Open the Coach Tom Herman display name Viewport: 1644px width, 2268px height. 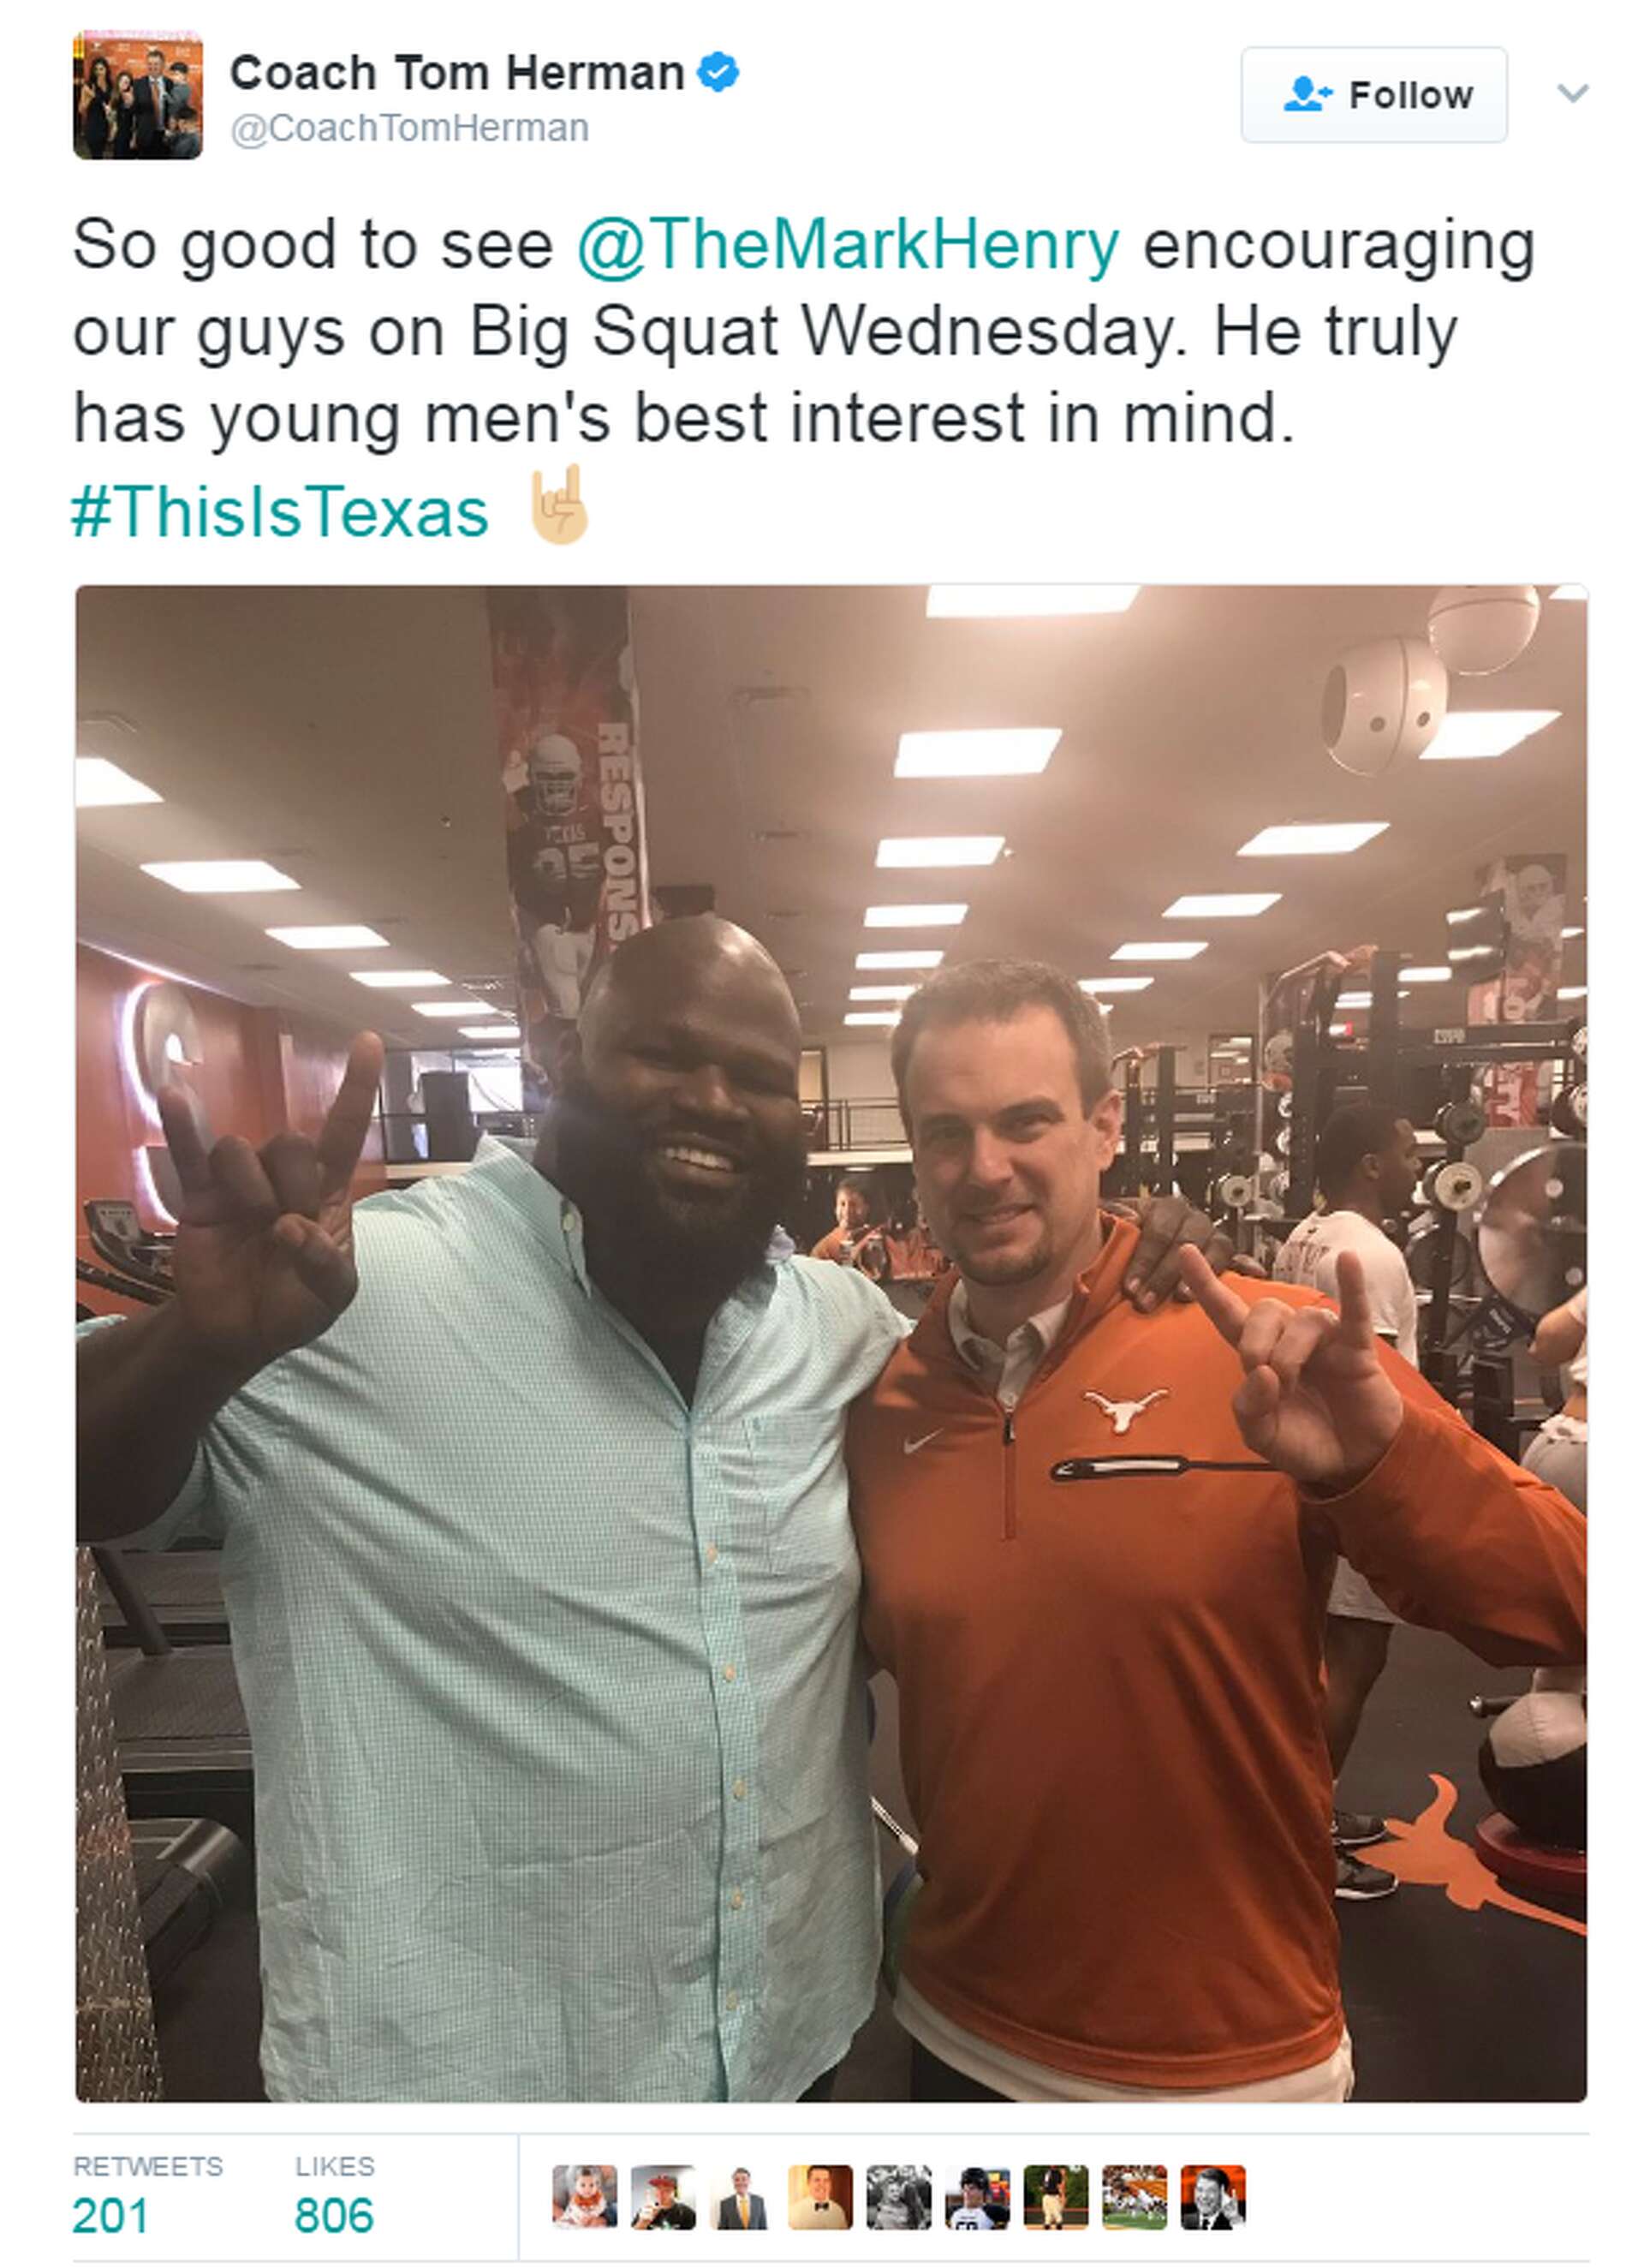(457, 74)
